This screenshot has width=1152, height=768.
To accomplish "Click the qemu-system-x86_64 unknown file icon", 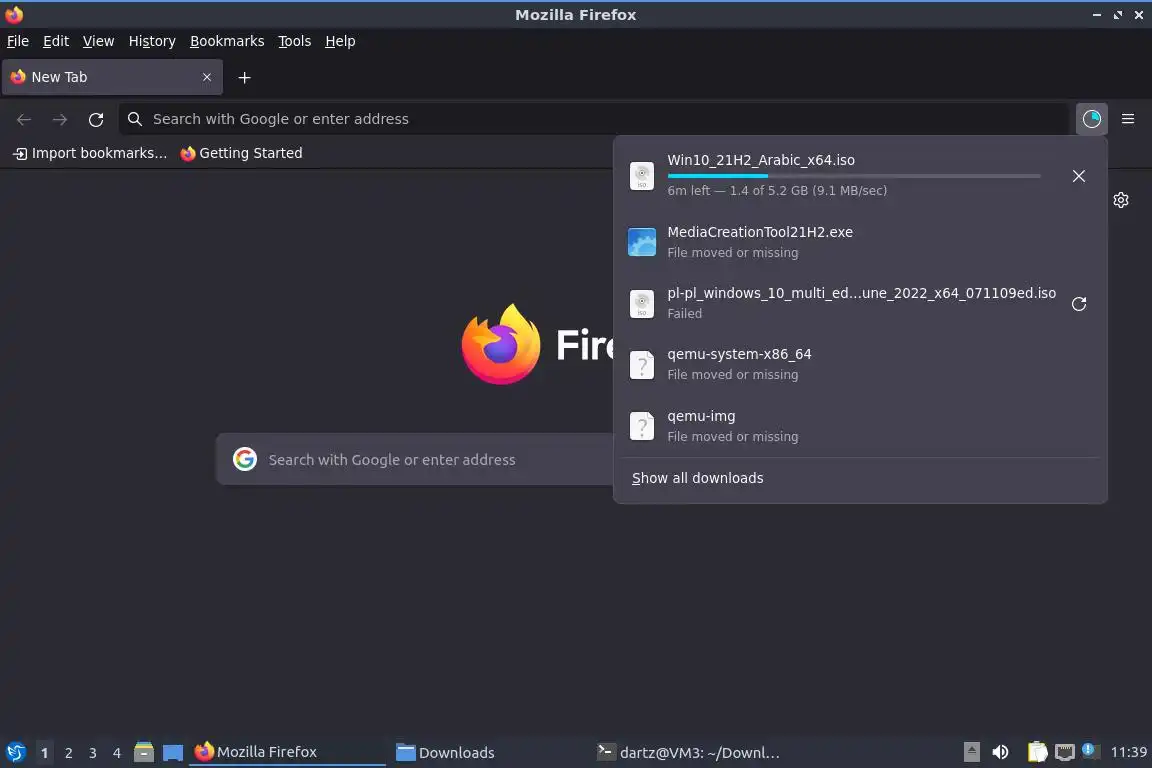I will pos(641,365).
